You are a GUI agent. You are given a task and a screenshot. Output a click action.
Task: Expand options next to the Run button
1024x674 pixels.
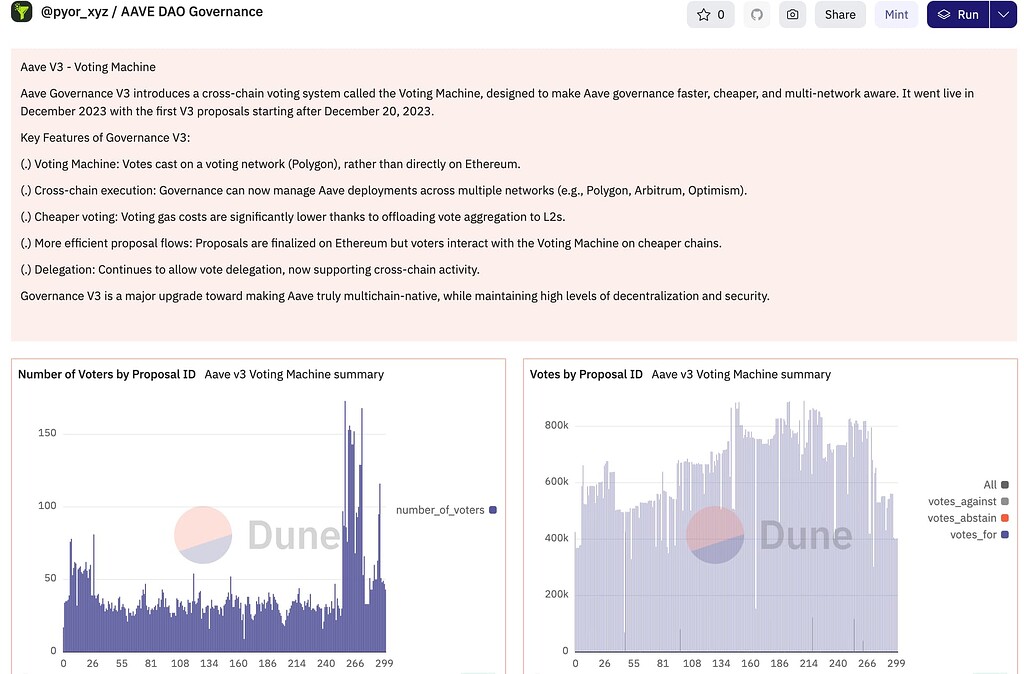coord(1005,14)
